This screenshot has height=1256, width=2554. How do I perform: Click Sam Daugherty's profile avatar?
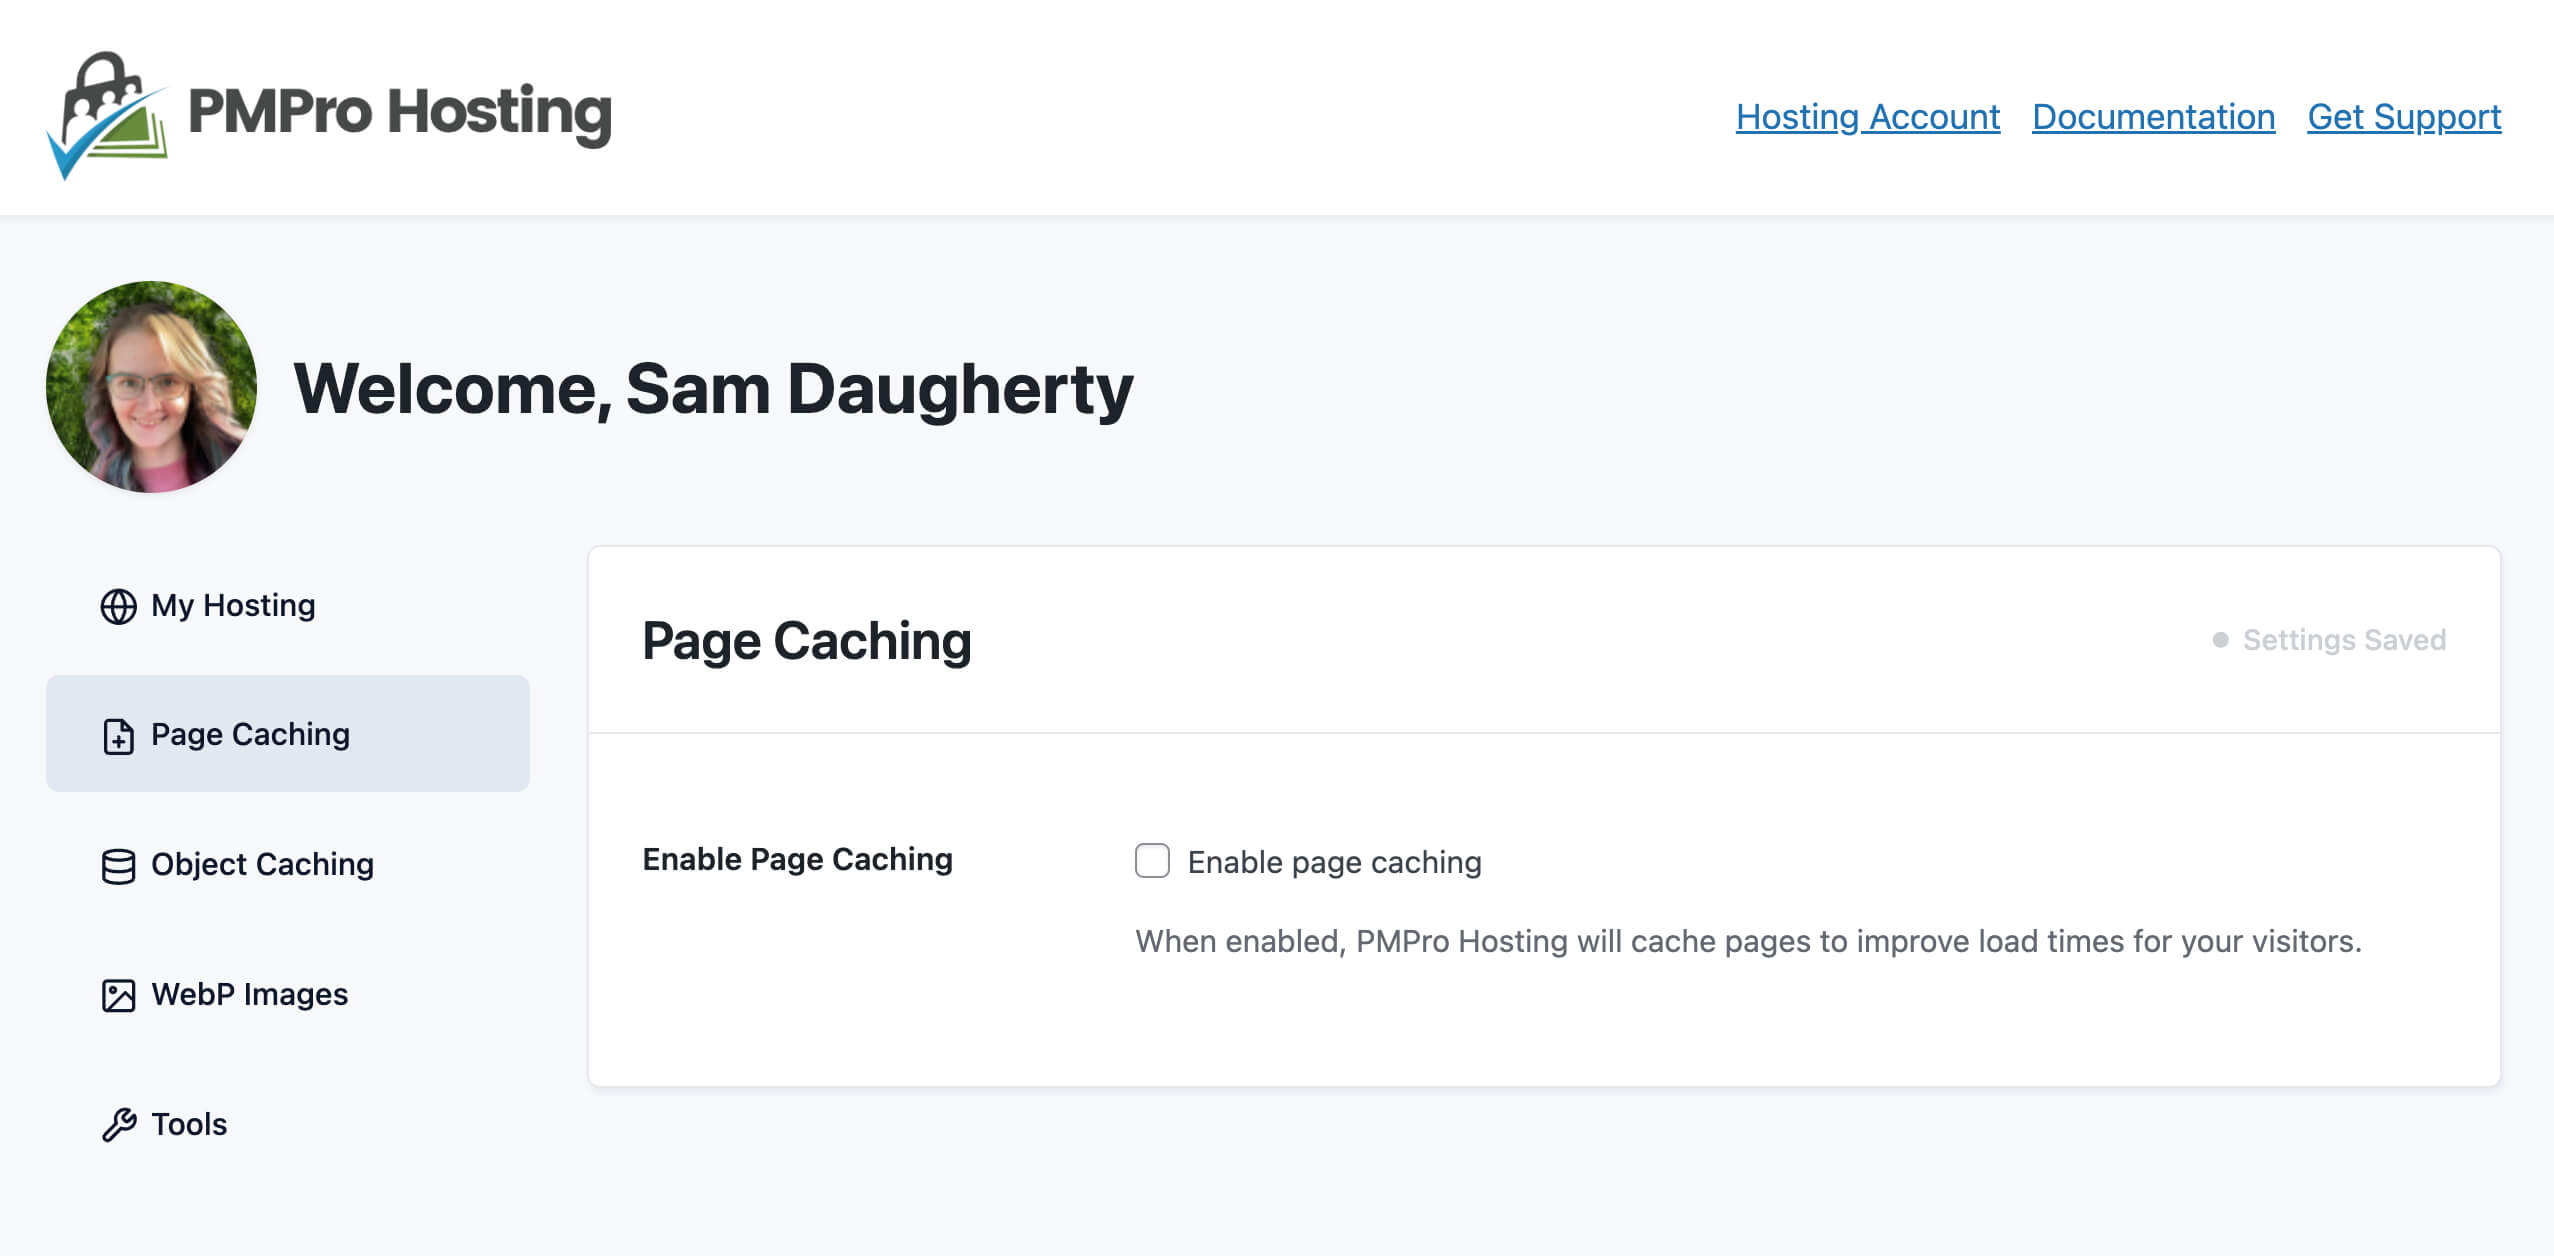tap(151, 387)
